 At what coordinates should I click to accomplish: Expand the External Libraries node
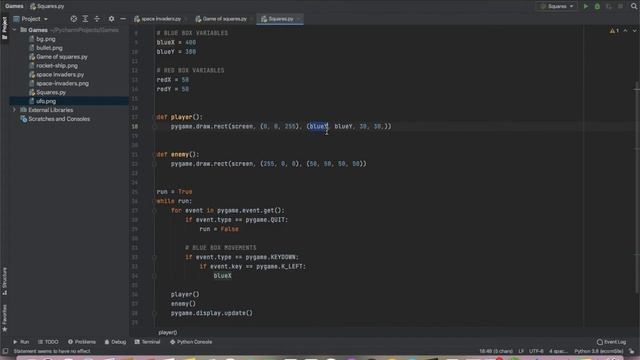[x=14, y=110]
